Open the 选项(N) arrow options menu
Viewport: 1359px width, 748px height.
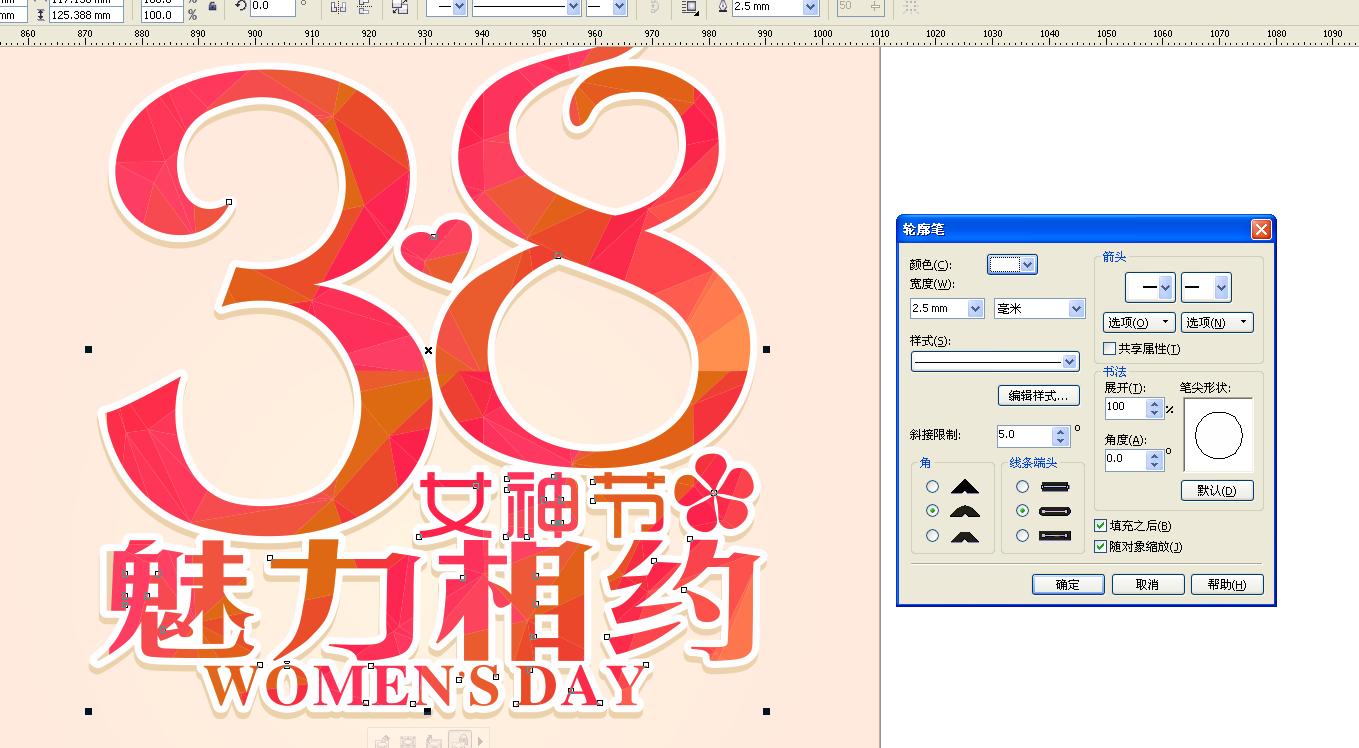coord(1216,322)
